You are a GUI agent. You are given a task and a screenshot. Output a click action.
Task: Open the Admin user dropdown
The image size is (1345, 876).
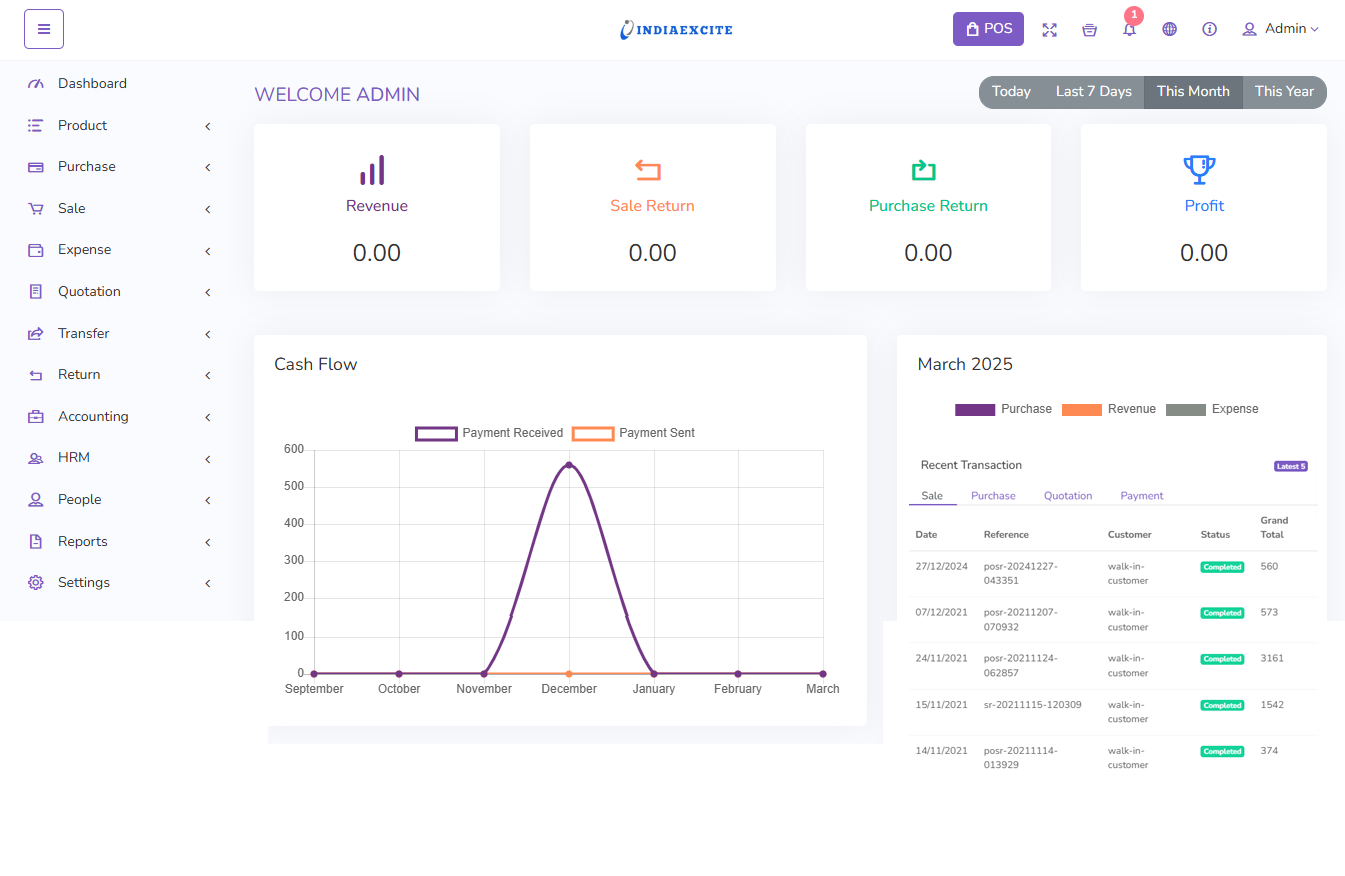[1280, 29]
